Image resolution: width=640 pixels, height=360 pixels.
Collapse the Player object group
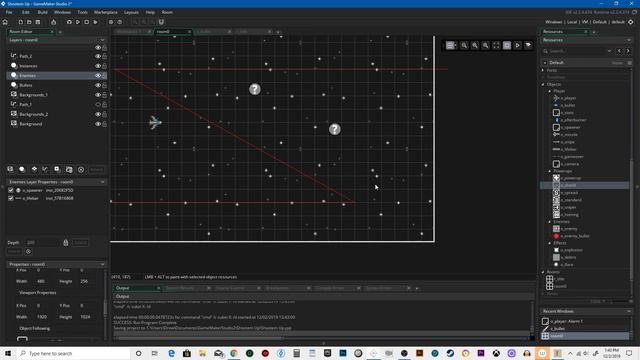click(550, 91)
